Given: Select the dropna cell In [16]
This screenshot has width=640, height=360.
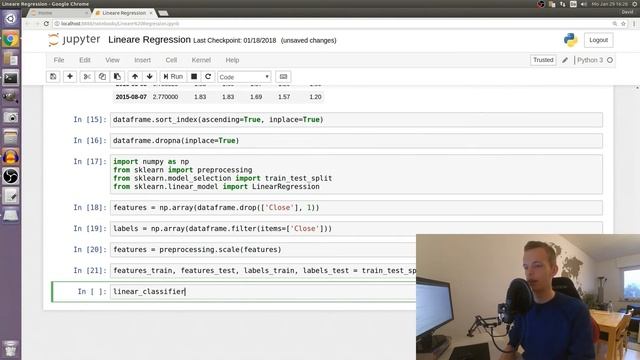Looking at the screenshot, I should (x=356, y=140).
